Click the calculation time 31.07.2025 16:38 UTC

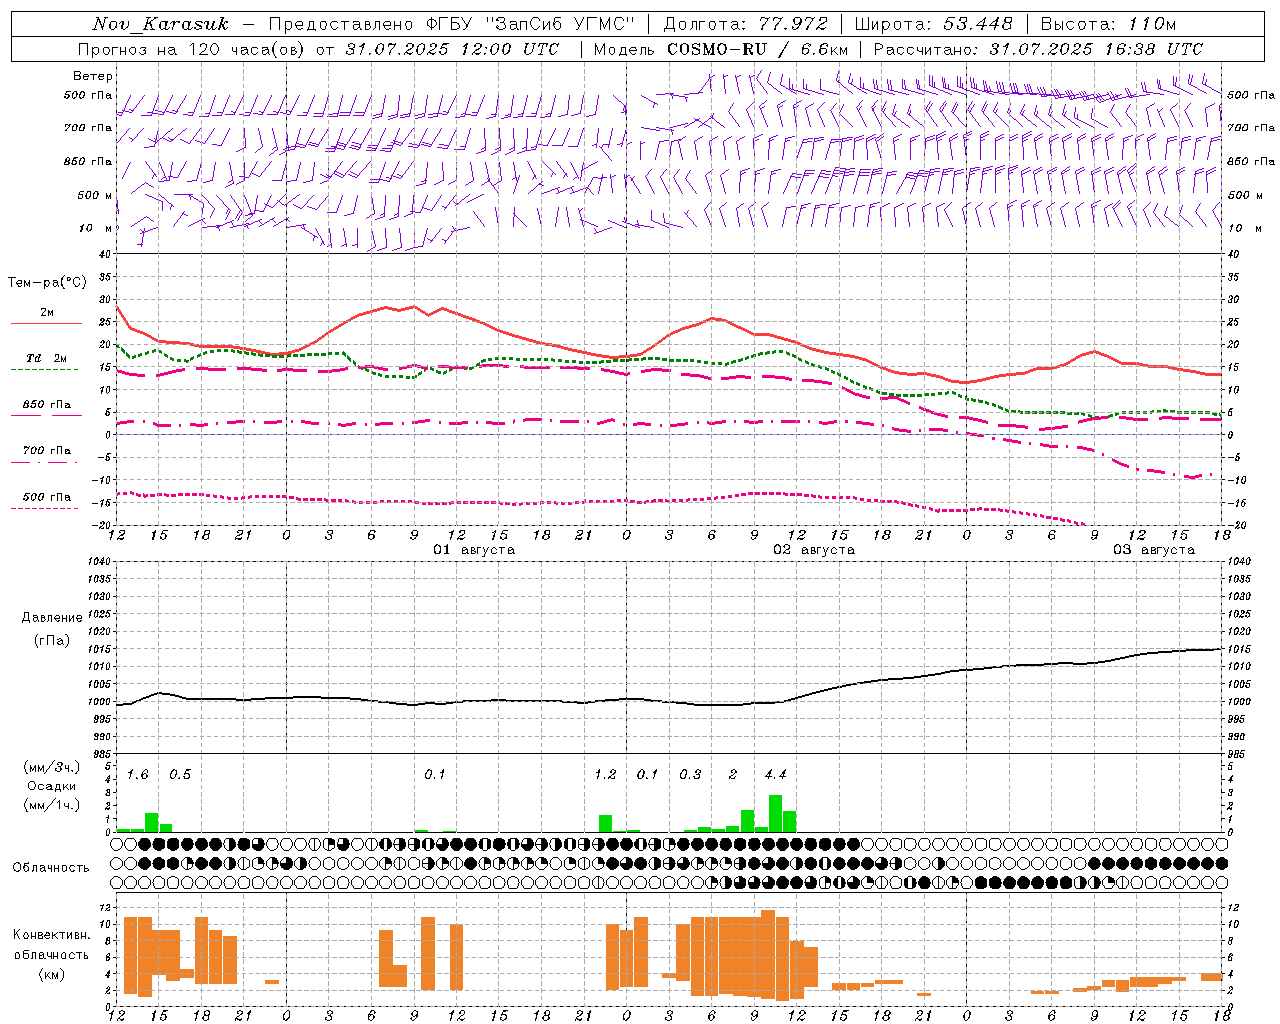click(1096, 49)
